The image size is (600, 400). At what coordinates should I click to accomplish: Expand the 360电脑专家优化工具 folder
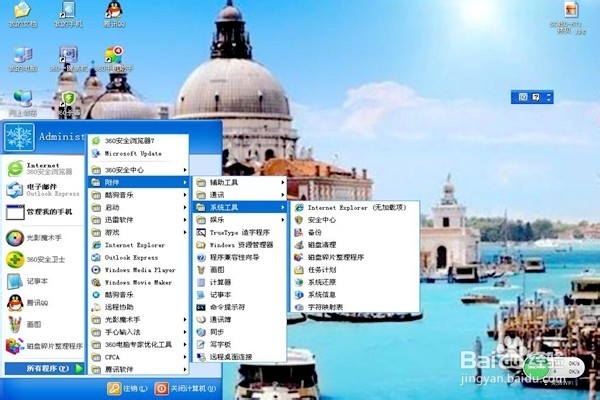[139, 344]
